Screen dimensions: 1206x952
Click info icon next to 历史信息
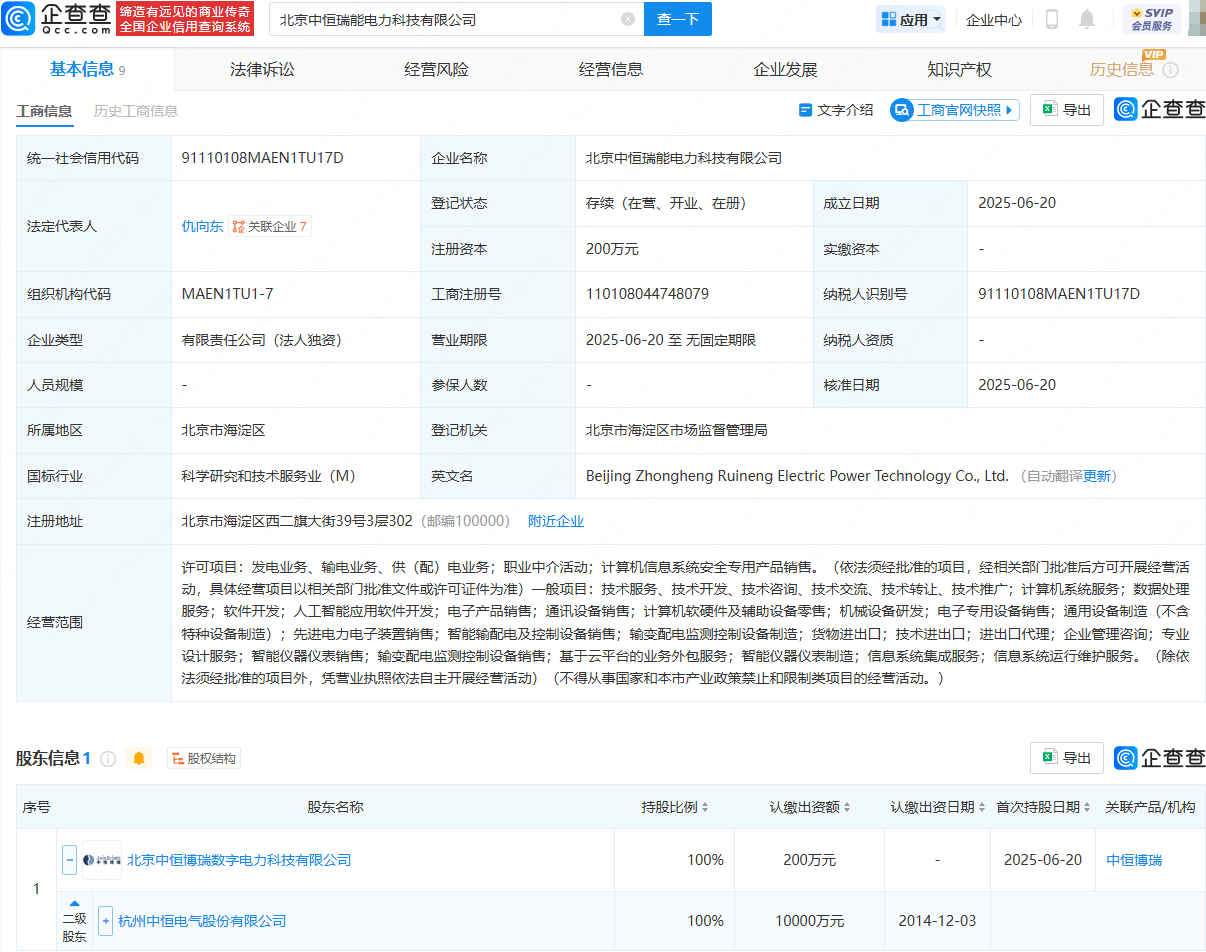1170,70
